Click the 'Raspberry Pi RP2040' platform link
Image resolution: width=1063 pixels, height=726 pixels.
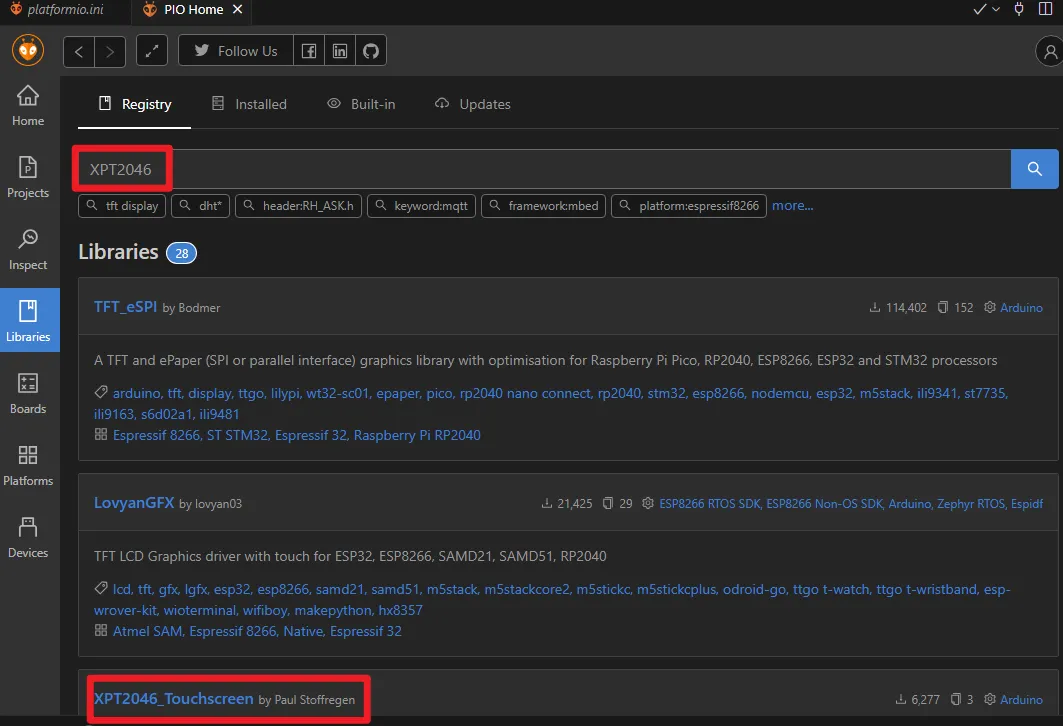[417, 435]
